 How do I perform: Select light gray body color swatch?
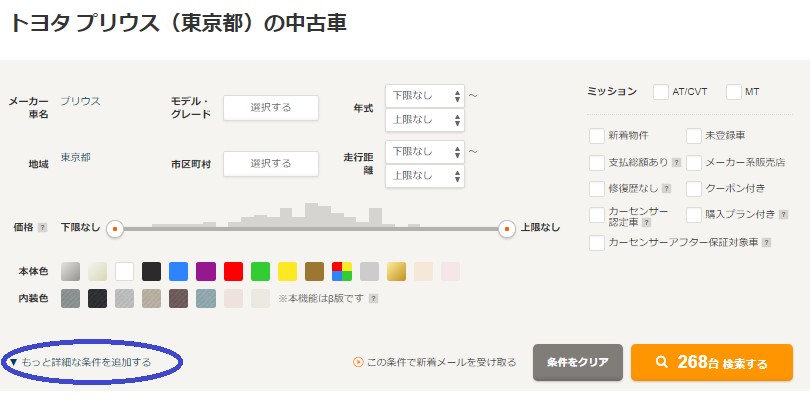pyautogui.click(x=369, y=271)
